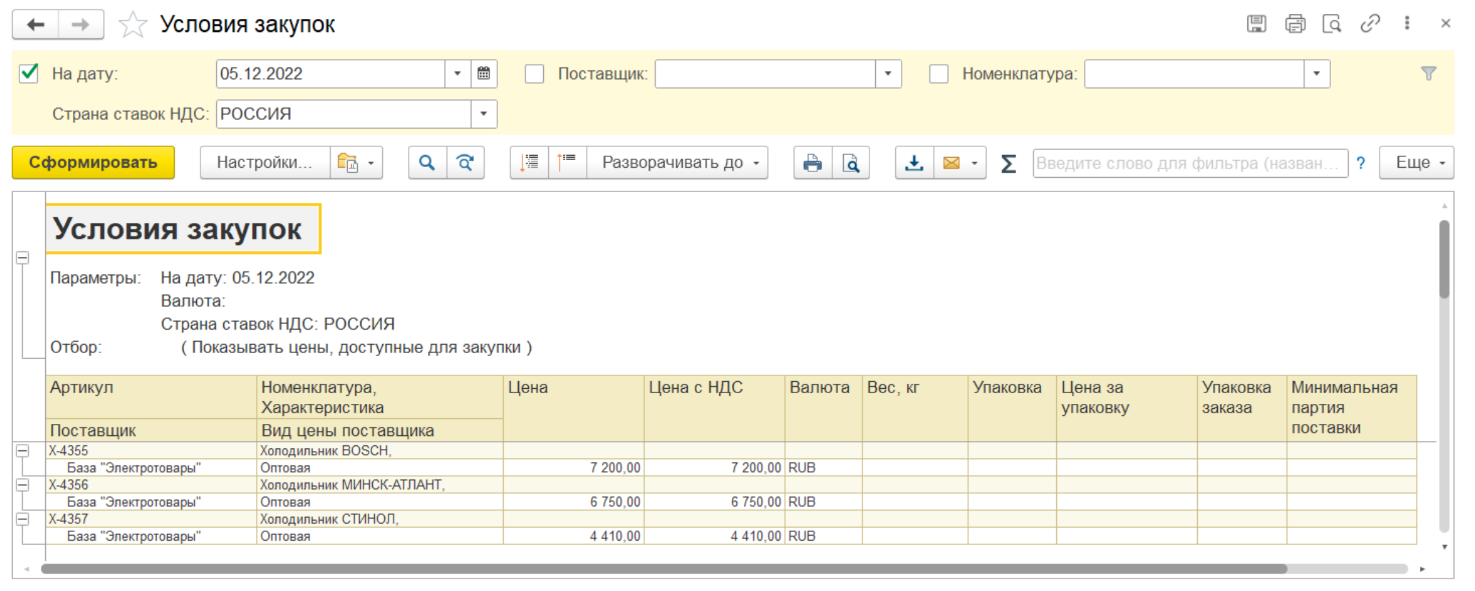Open the calendar picker for the date field

click(x=484, y=74)
